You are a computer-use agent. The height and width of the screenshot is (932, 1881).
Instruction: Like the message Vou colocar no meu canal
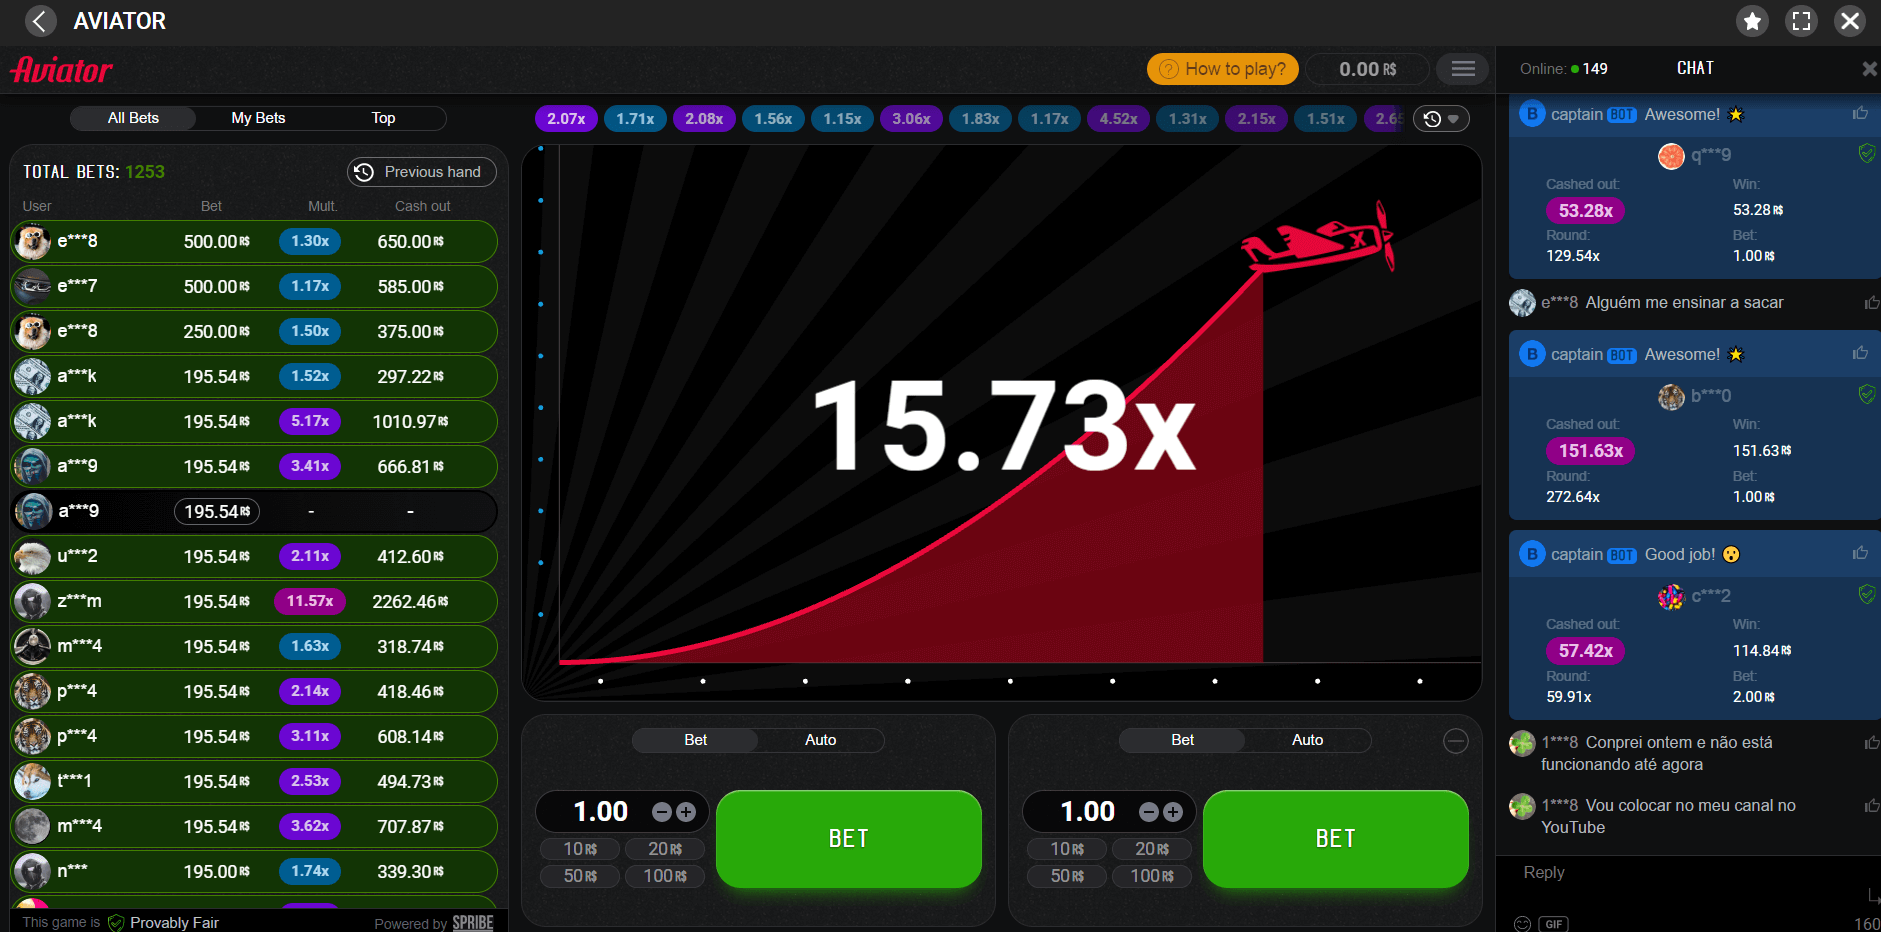pyautogui.click(x=1871, y=806)
